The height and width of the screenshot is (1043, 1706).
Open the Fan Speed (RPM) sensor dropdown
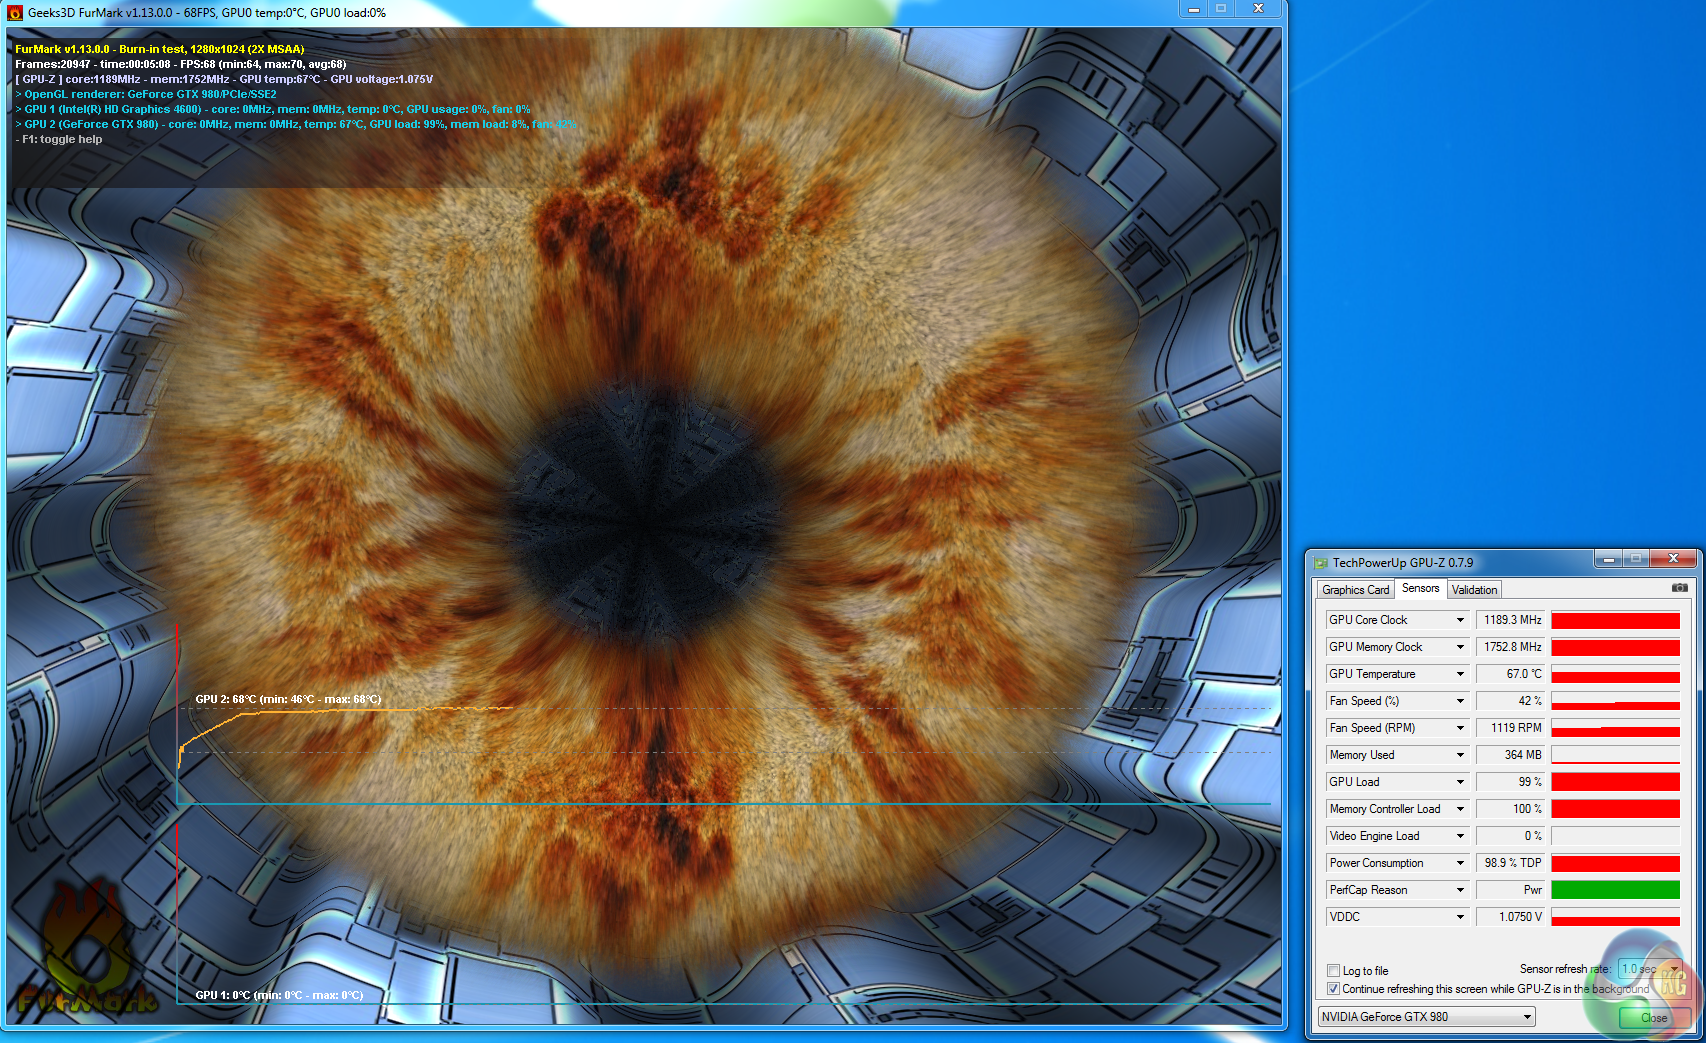click(x=1460, y=728)
